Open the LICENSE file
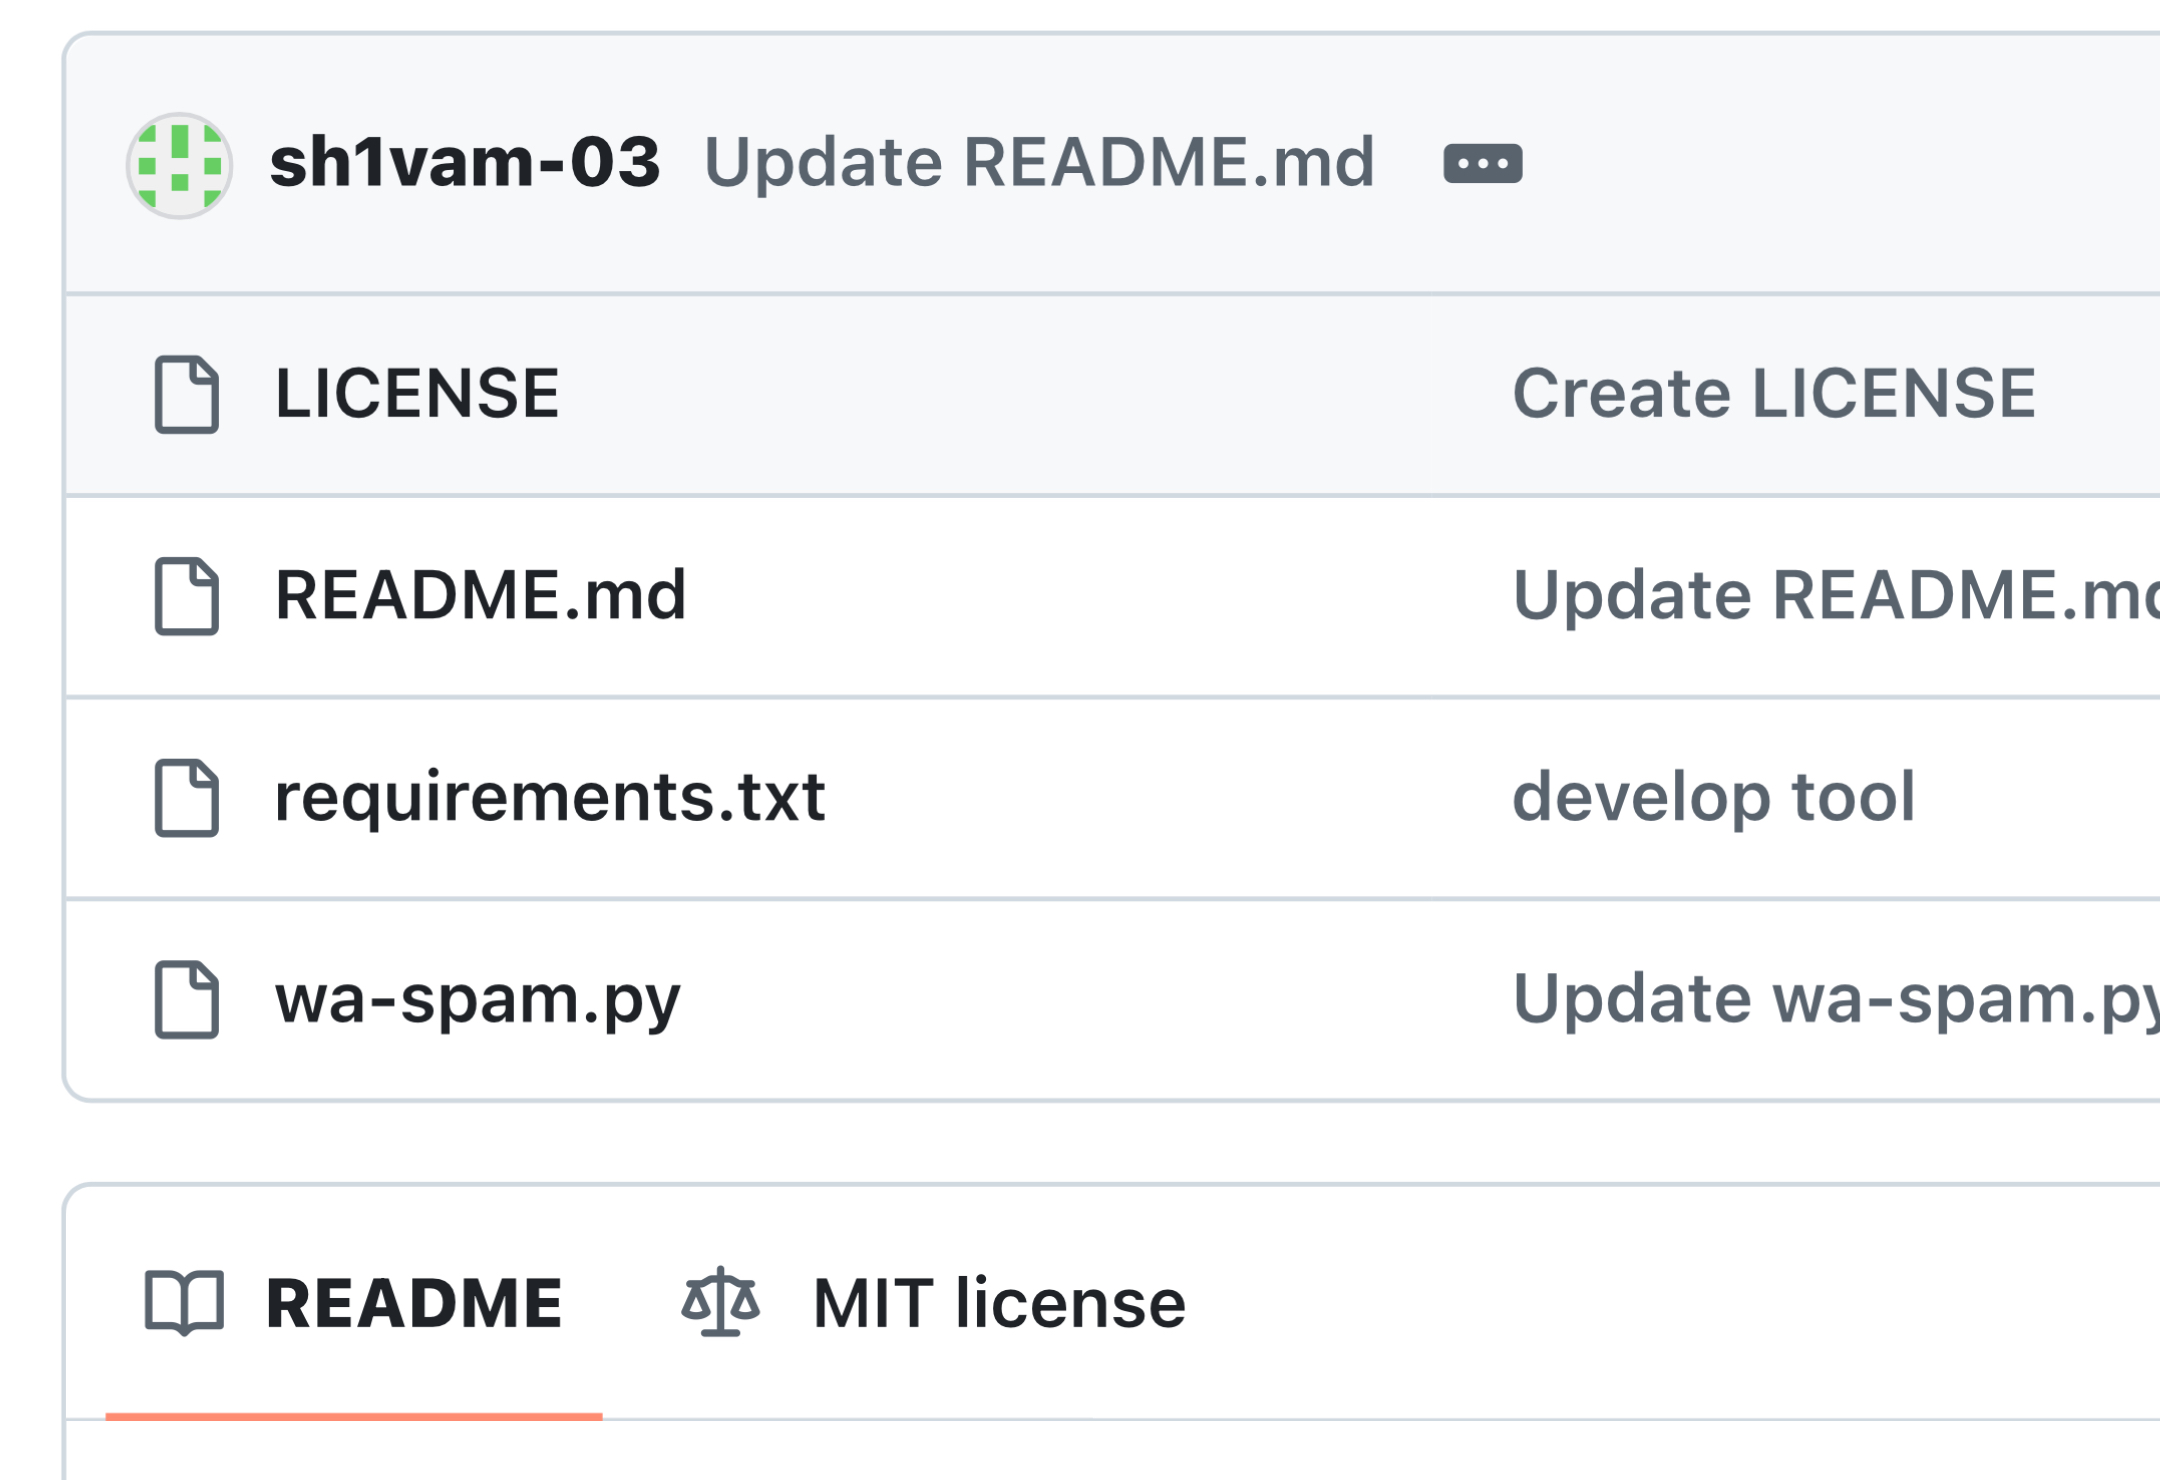The height and width of the screenshot is (1480, 2160). pos(416,393)
